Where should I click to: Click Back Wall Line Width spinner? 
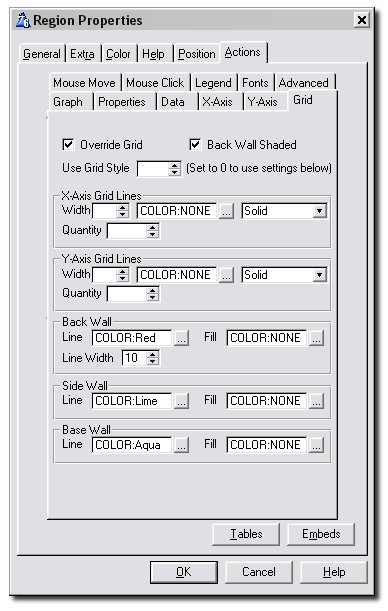point(153,358)
